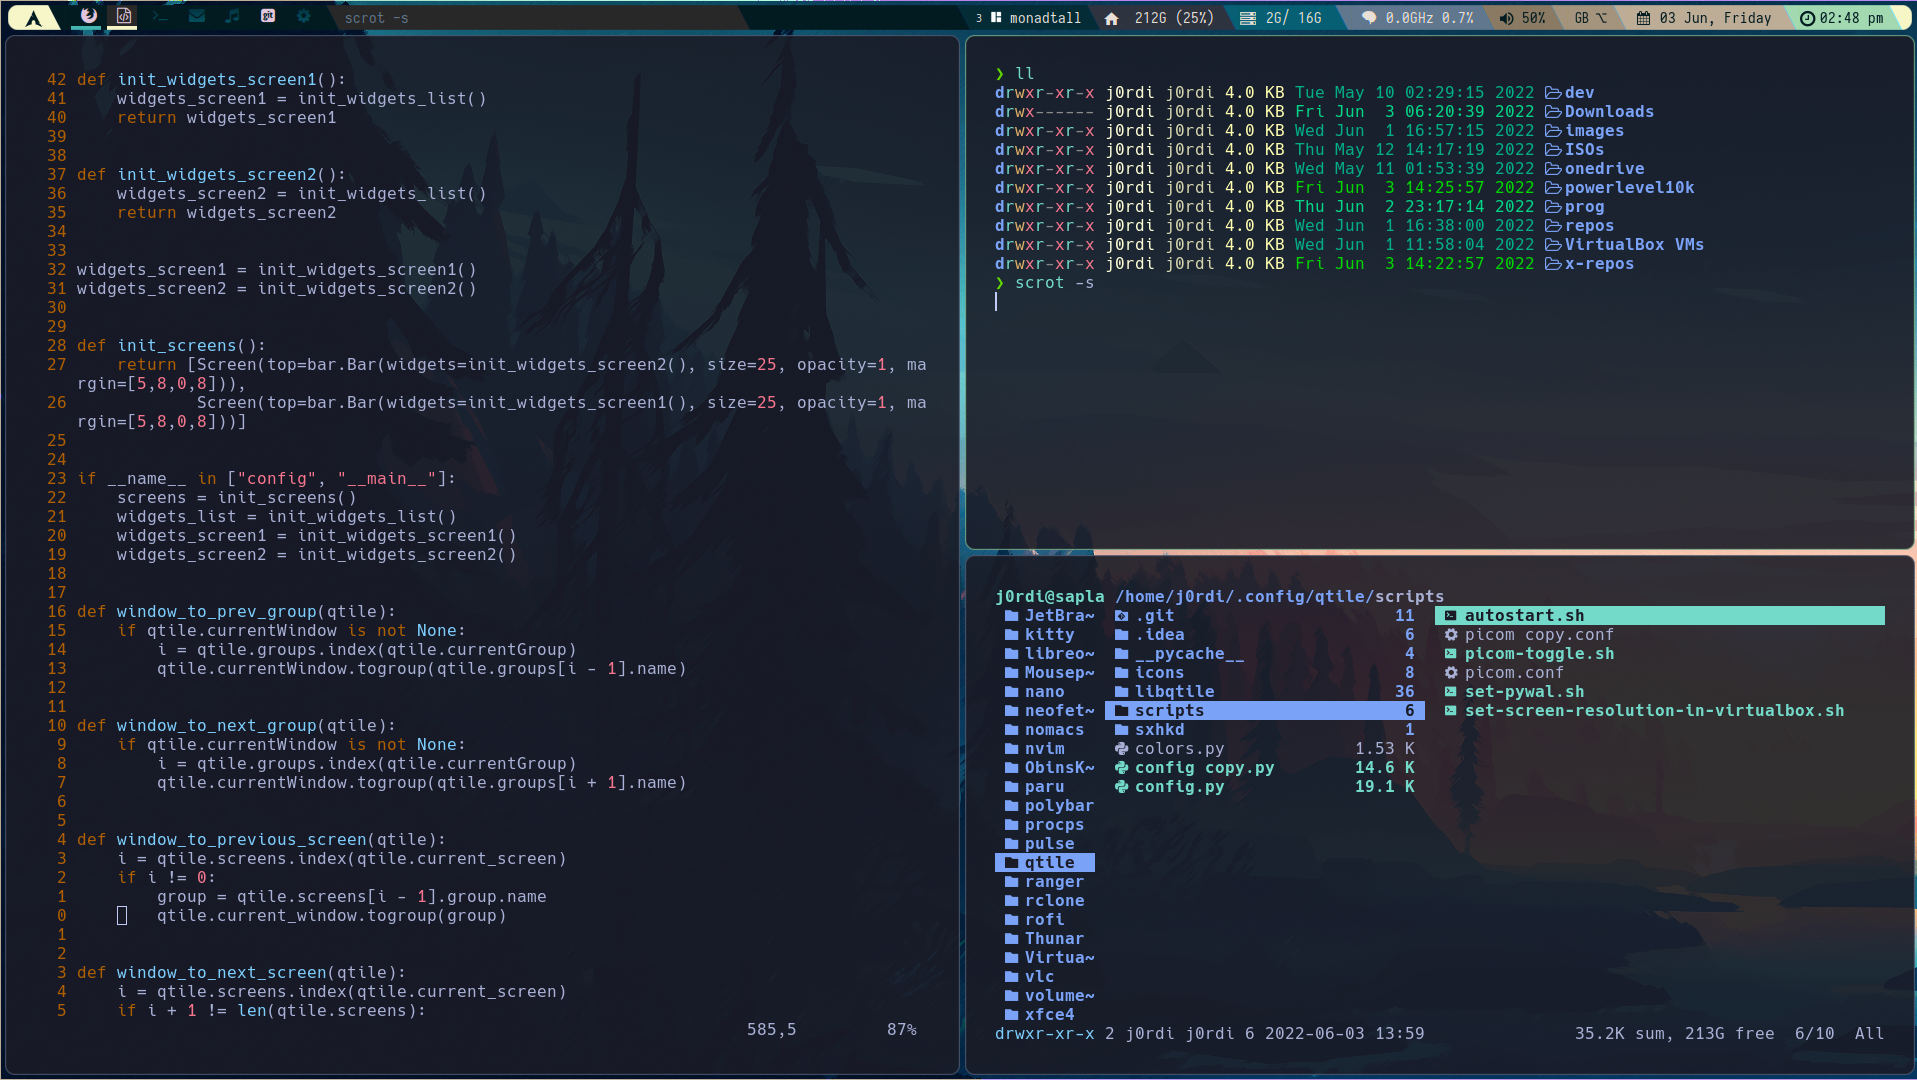Switch to the settings gear workspace group
The height and width of the screenshot is (1080, 1917).
click(x=304, y=16)
